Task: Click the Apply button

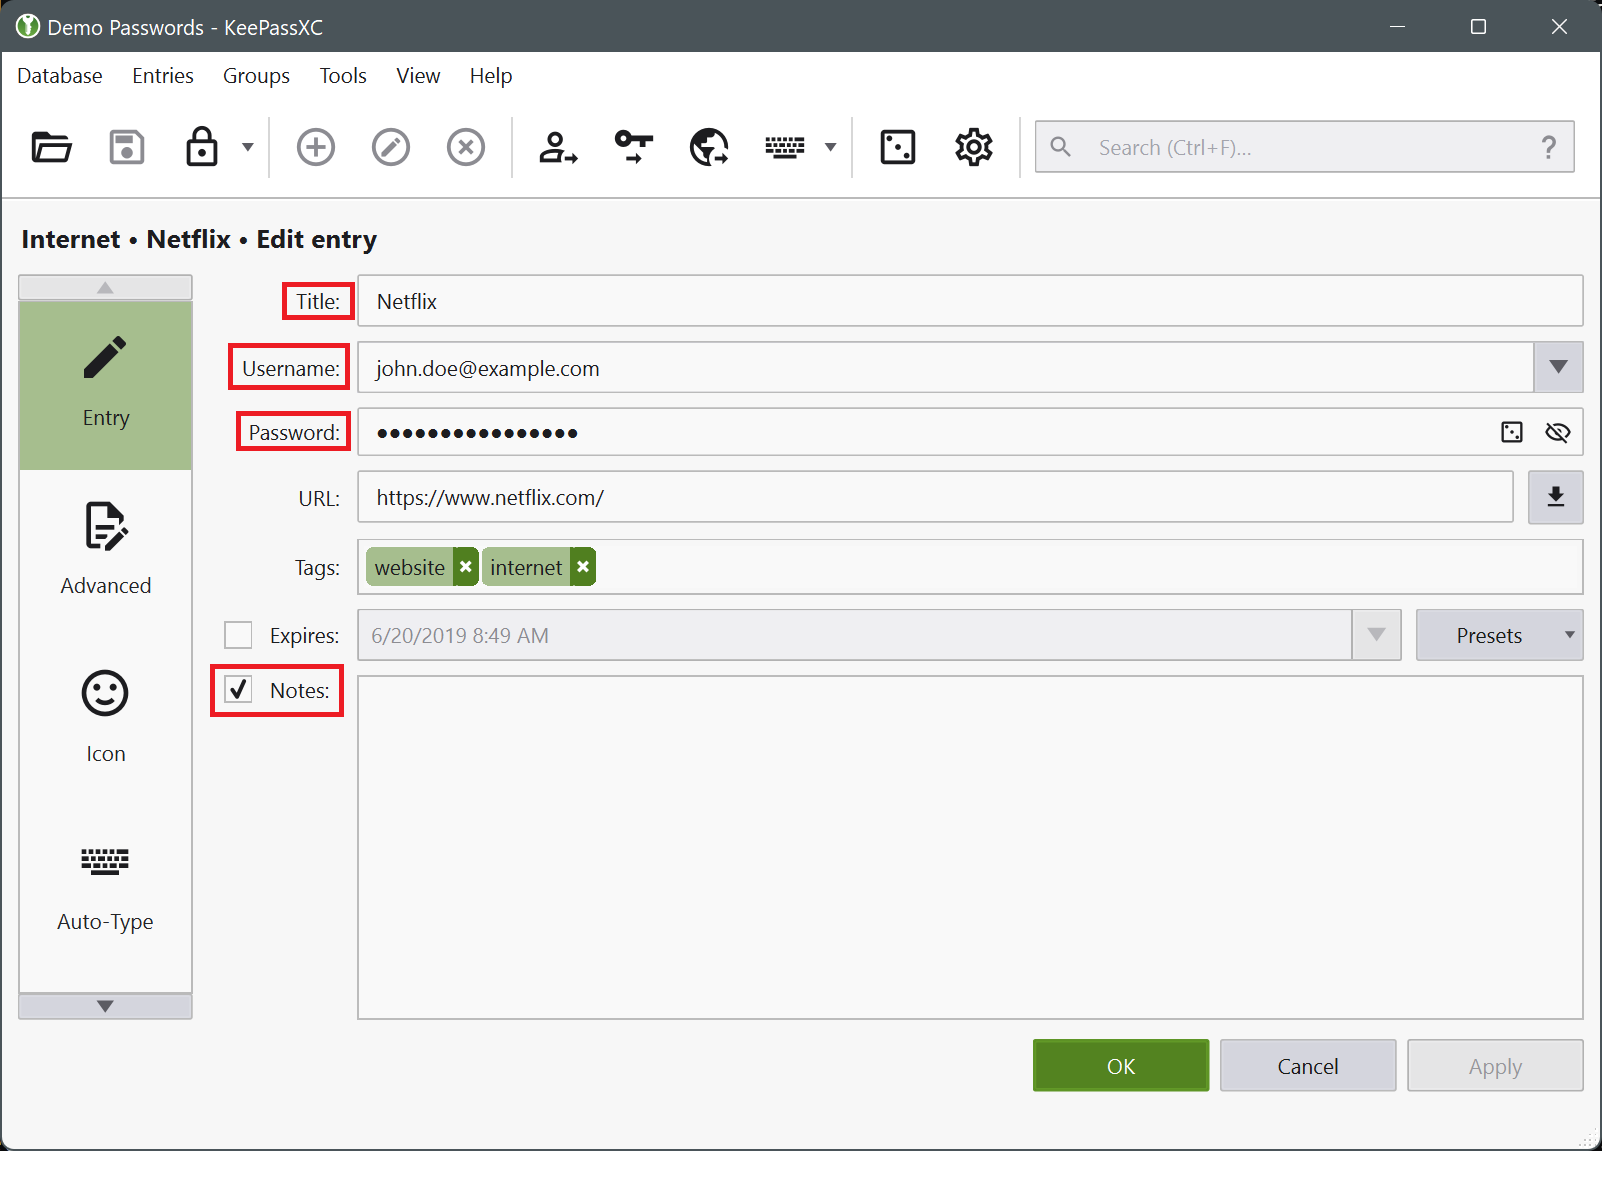Action: point(1495,1066)
